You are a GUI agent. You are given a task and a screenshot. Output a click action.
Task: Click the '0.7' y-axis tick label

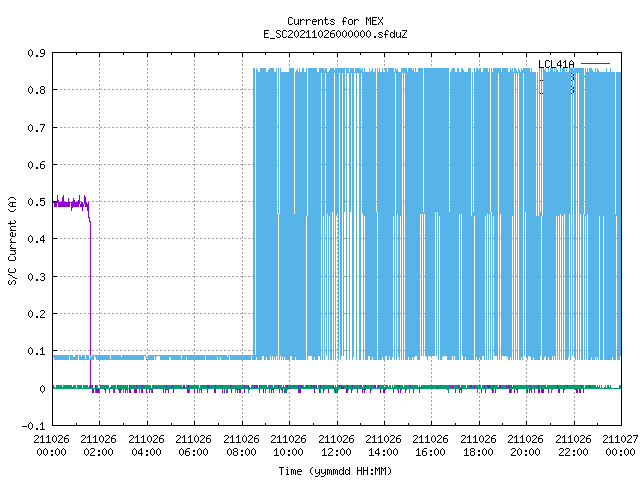(36, 128)
